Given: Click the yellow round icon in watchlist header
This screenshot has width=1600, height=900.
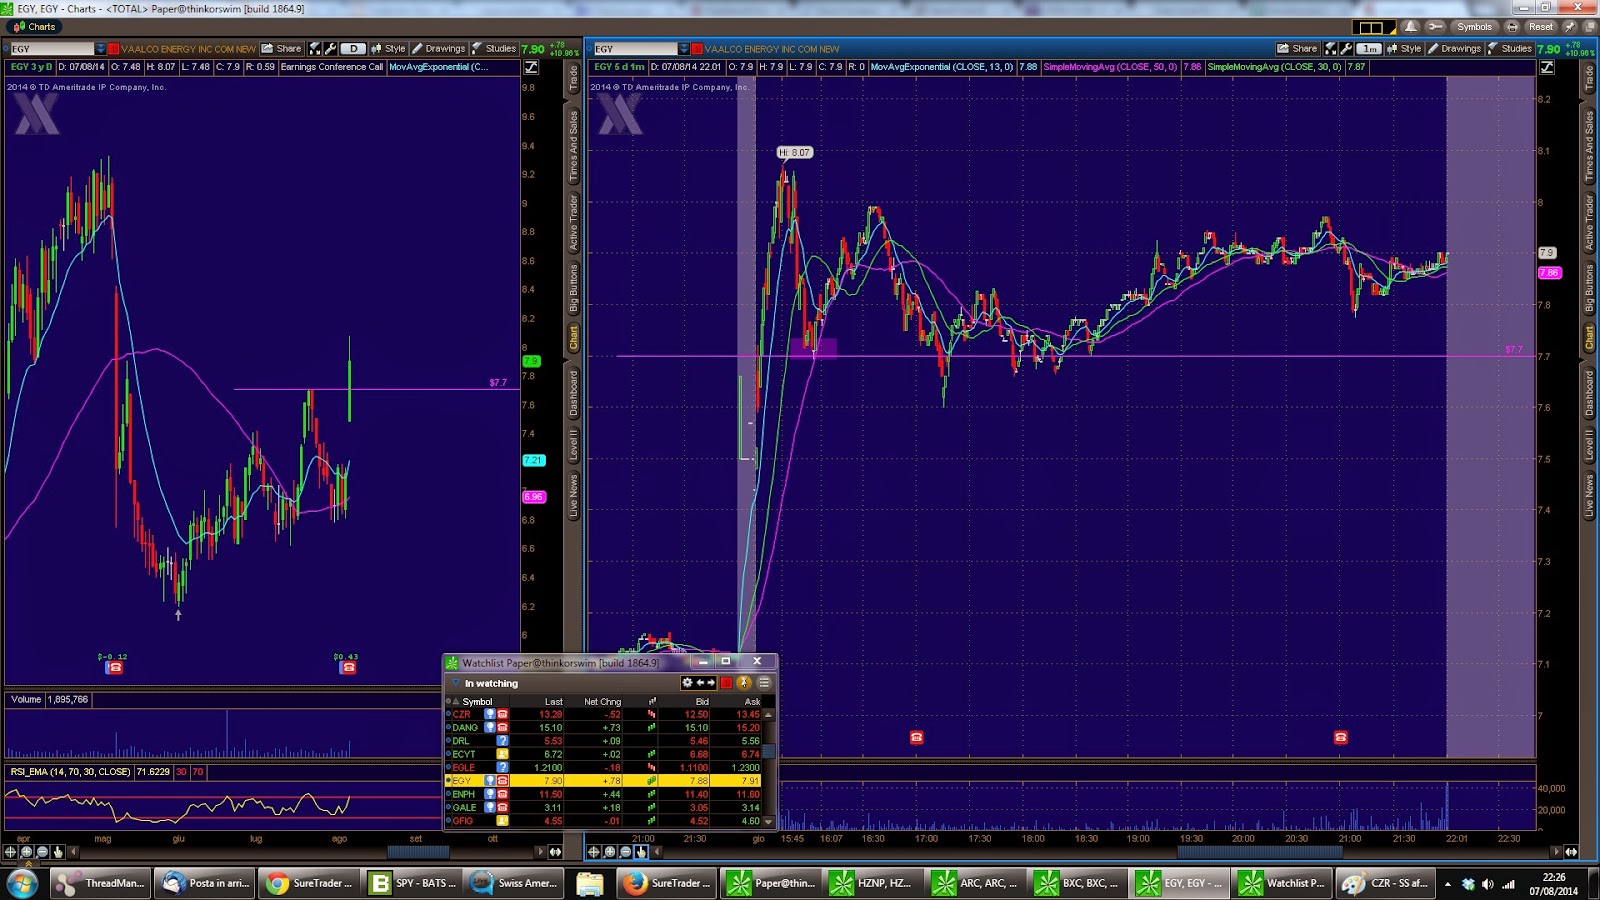Looking at the screenshot, I should pos(744,683).
